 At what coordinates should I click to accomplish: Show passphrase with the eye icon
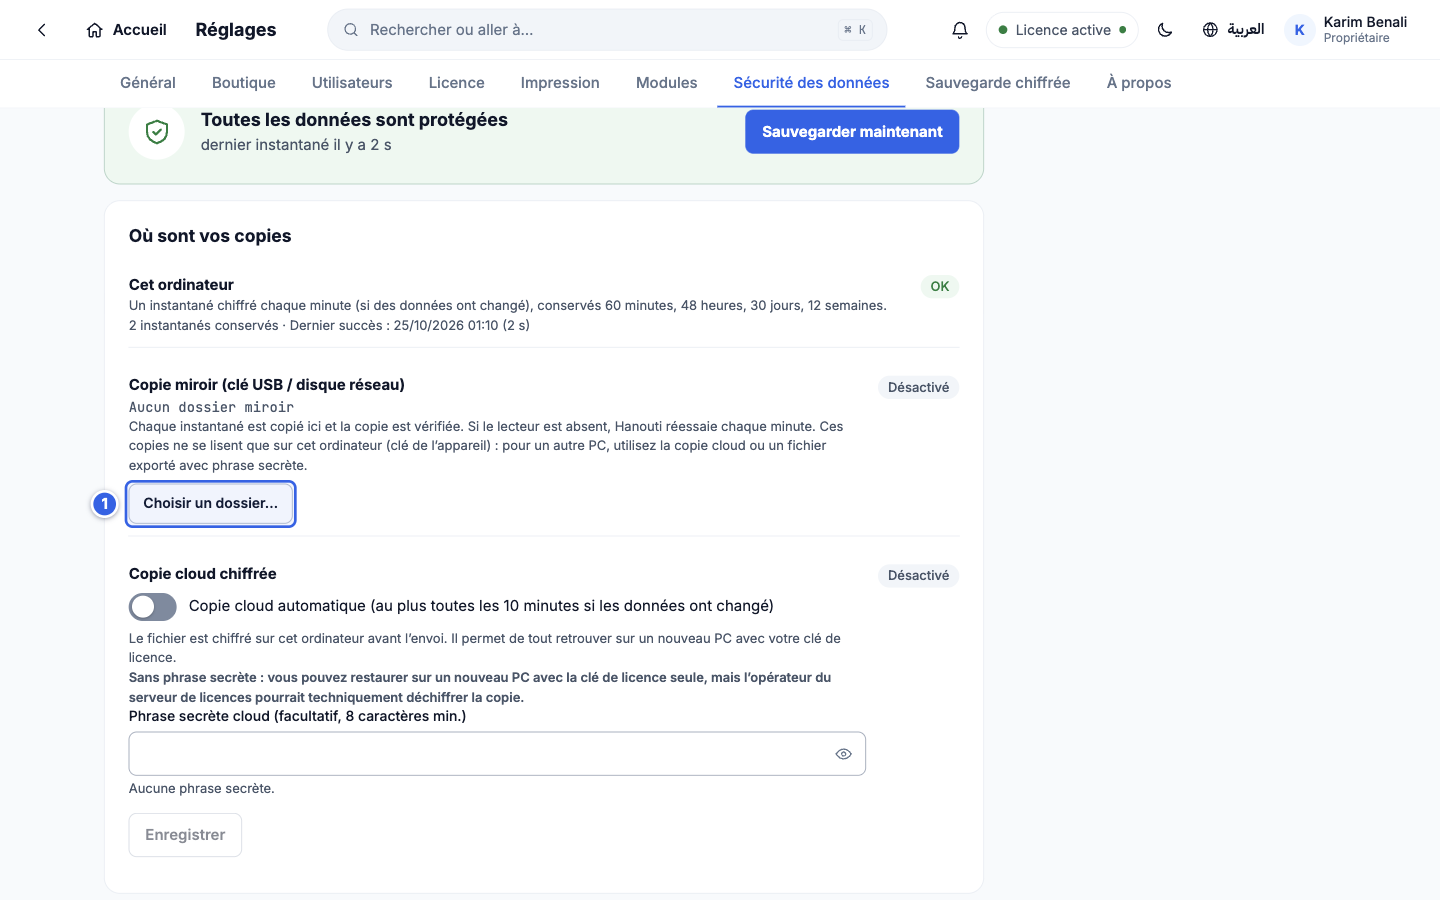point(844,754)
